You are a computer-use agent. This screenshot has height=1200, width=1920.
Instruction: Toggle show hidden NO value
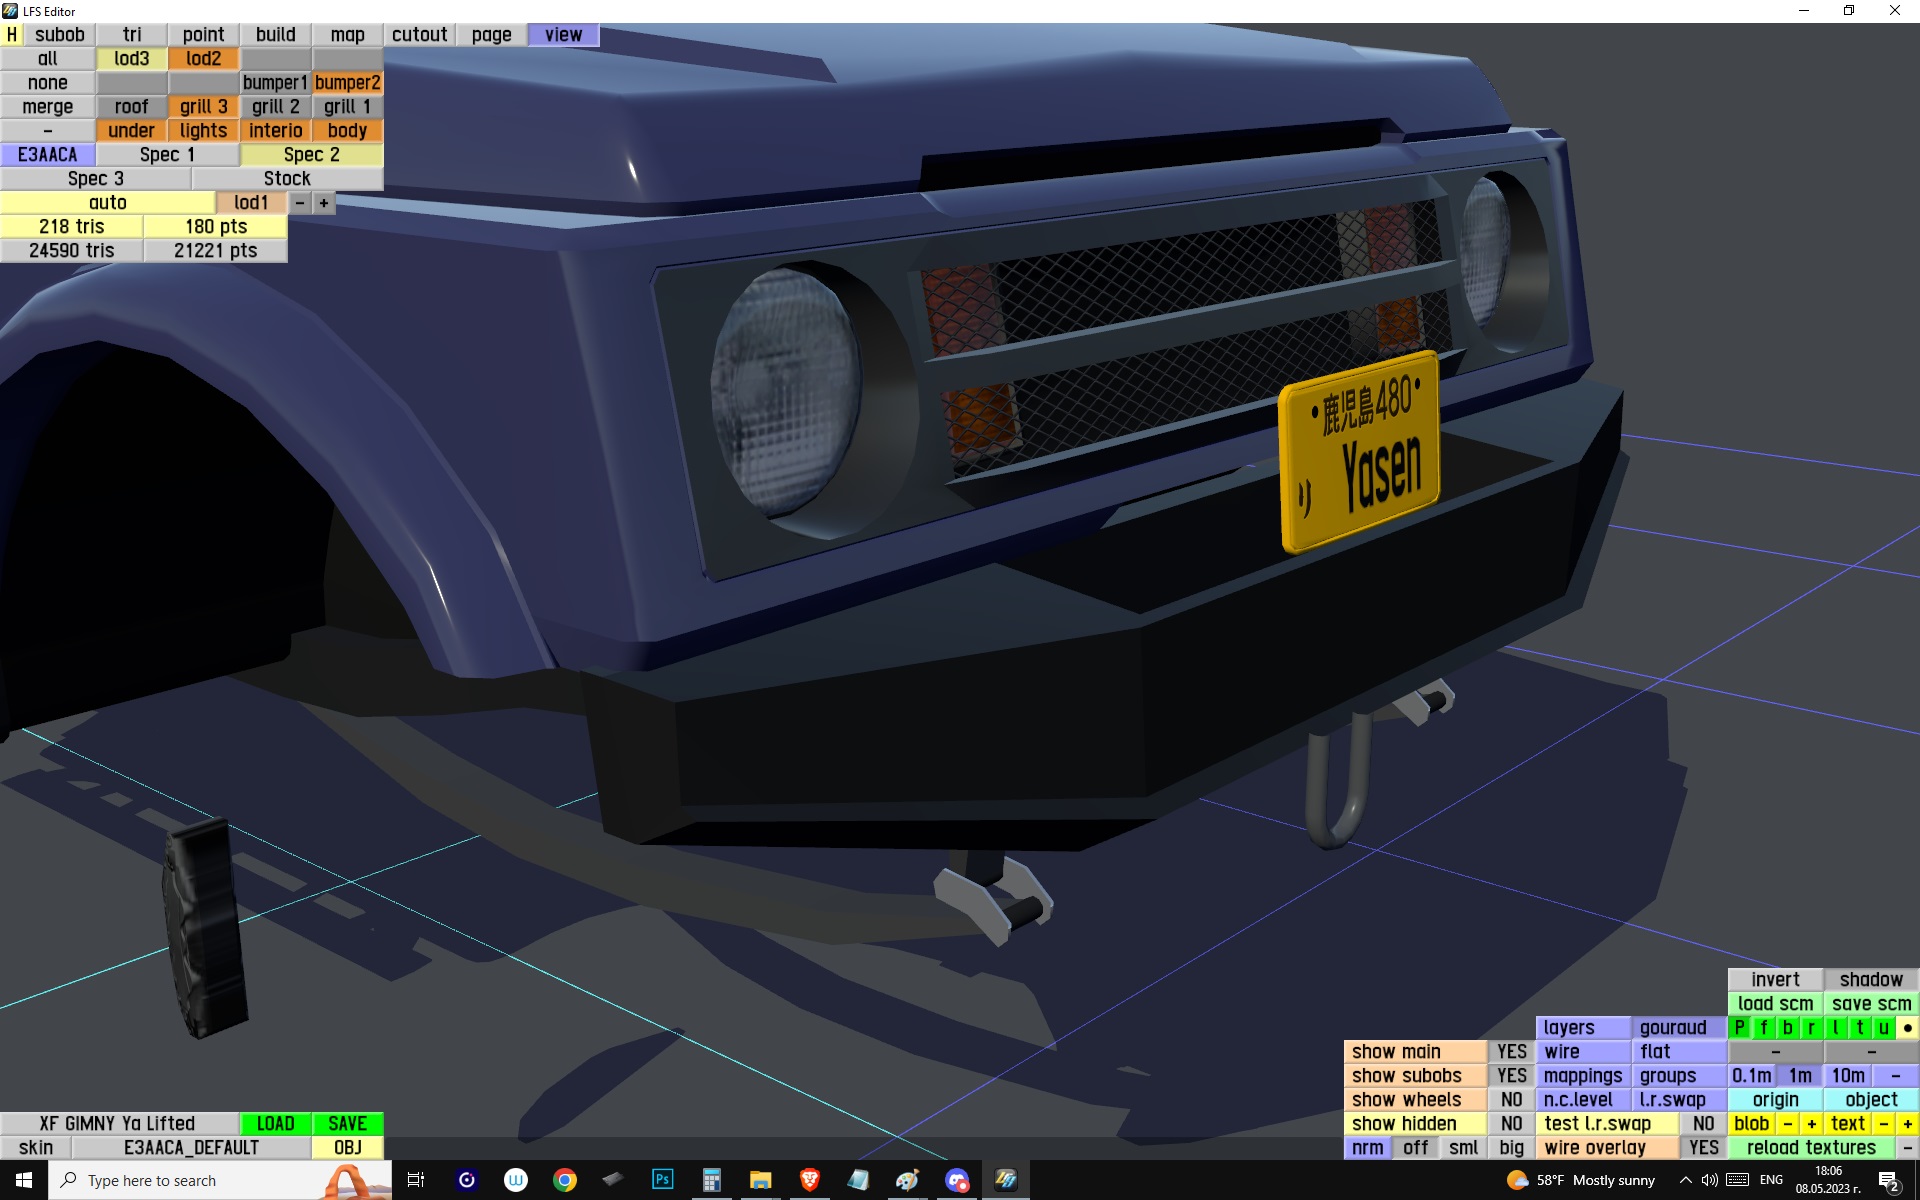(x=1511, y=1123)
